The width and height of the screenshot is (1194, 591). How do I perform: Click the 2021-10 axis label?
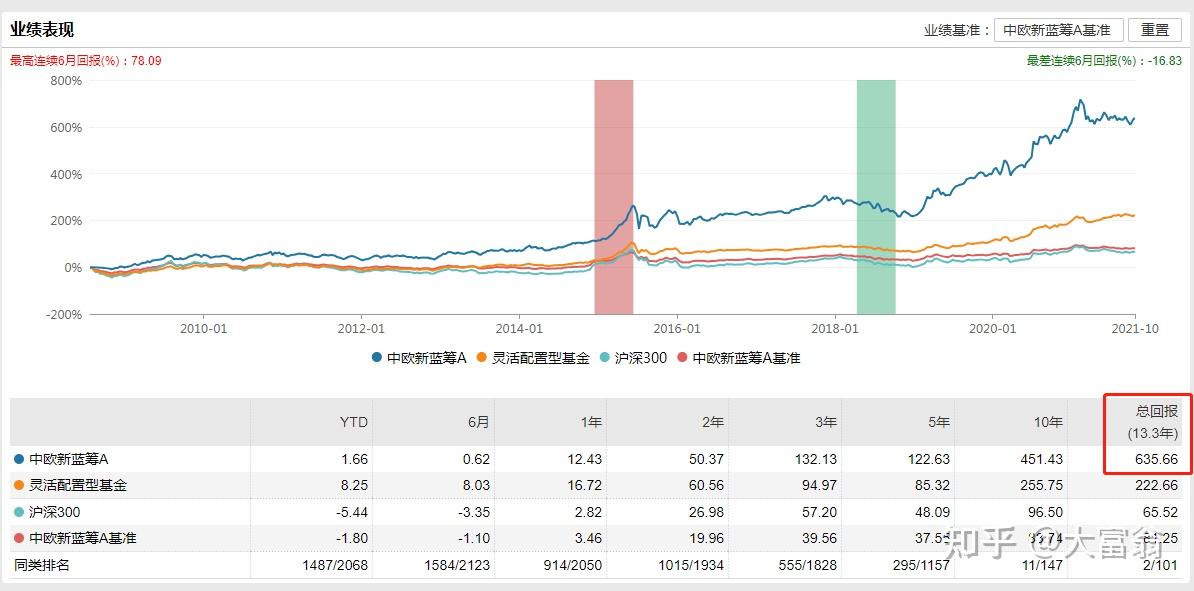pos(1135,328)
